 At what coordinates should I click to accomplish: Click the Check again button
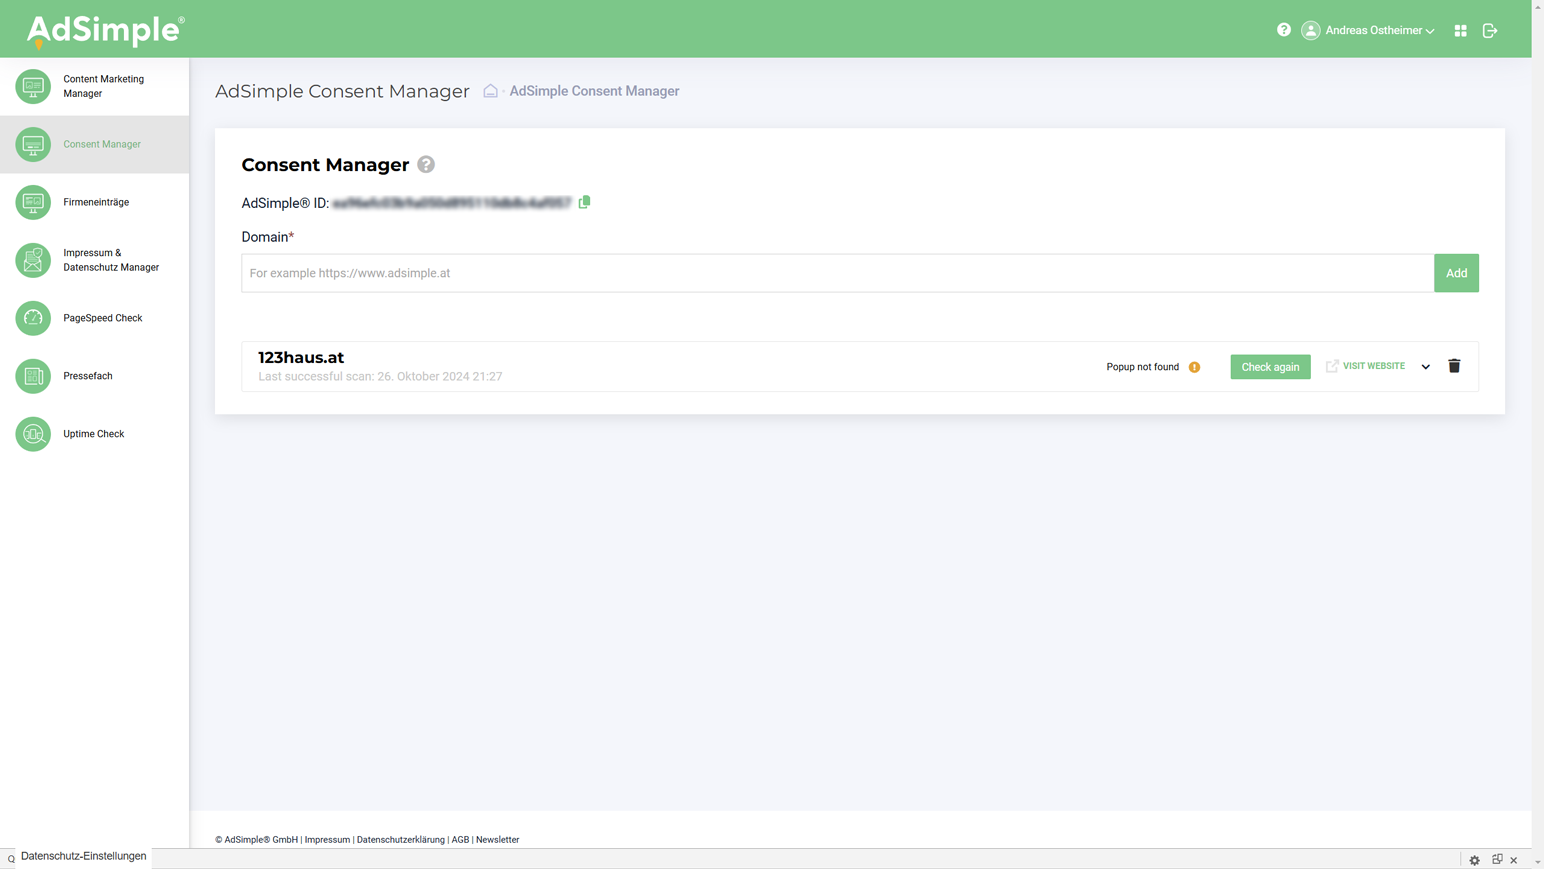pyautogui.click(x=1270, y=367)
